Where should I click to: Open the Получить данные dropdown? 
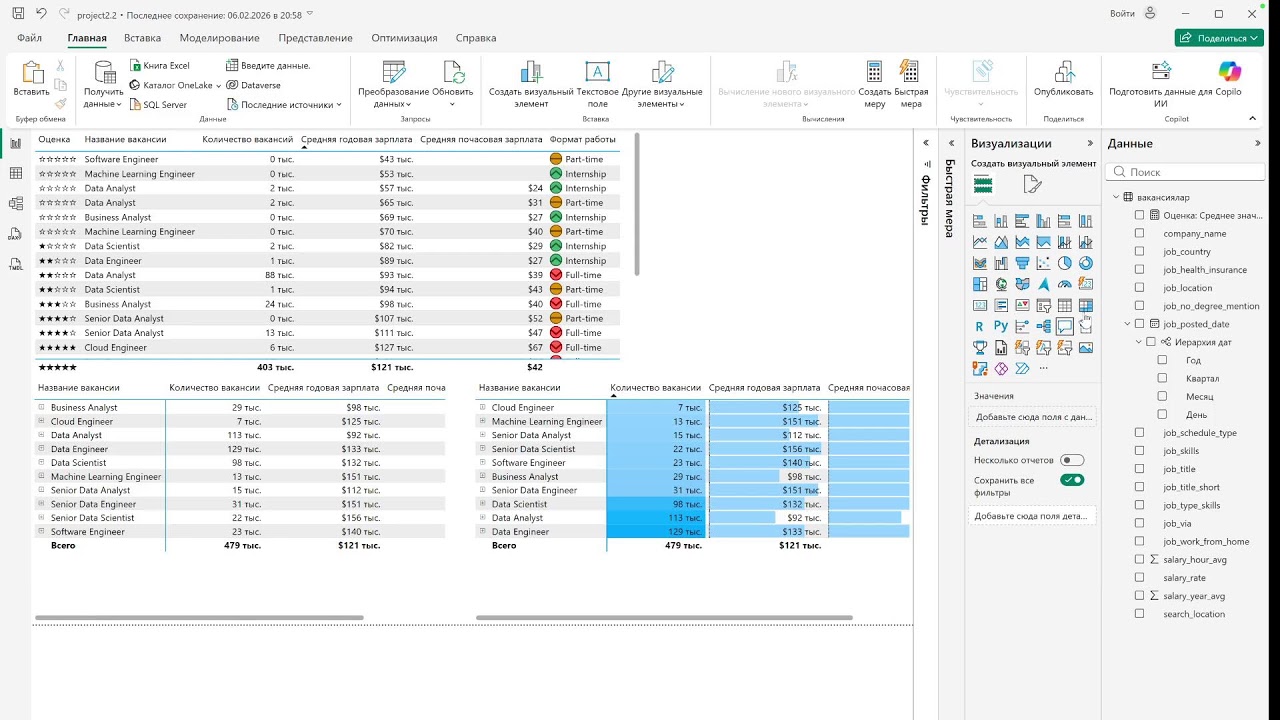[x=103, y=85]
